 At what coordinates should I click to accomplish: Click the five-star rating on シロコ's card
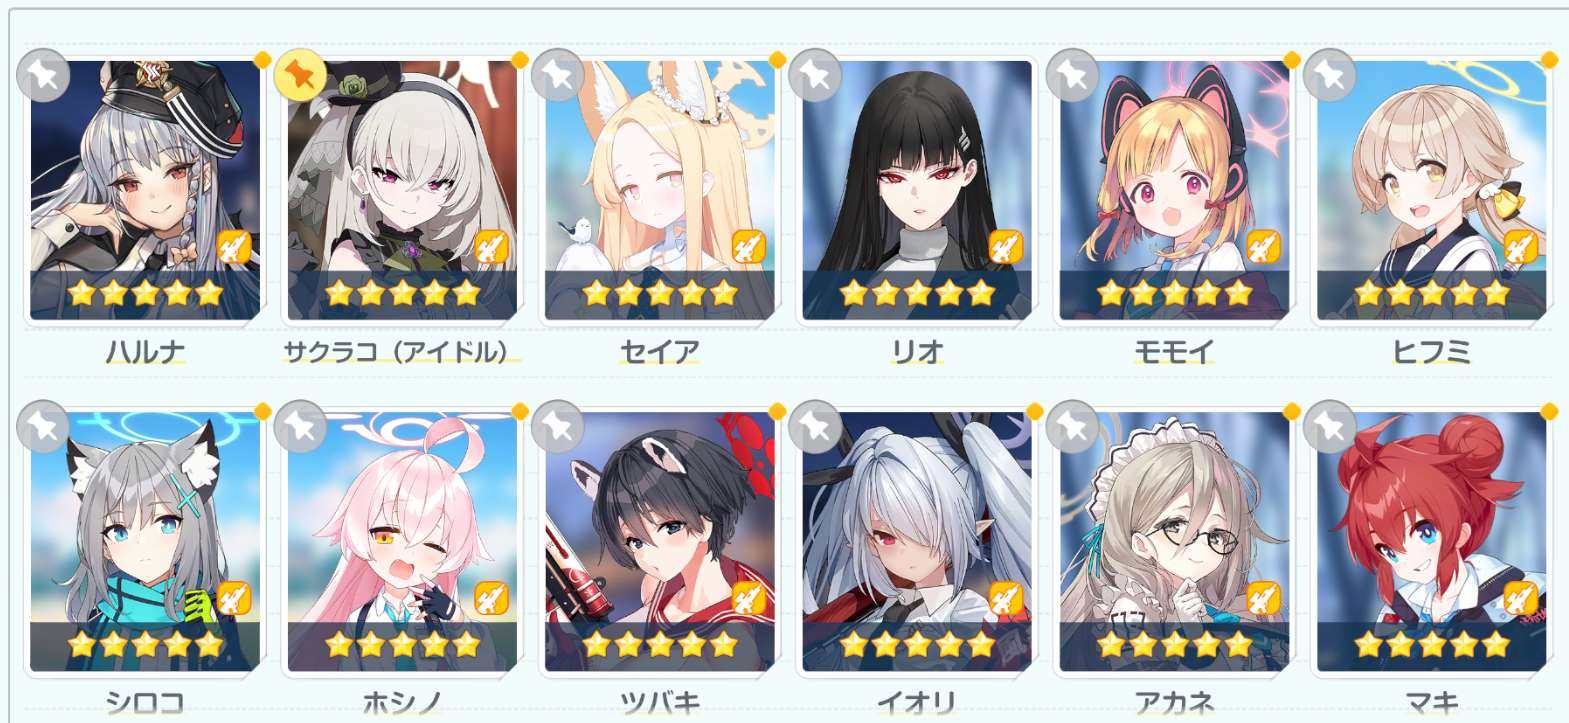click(145, 645)
